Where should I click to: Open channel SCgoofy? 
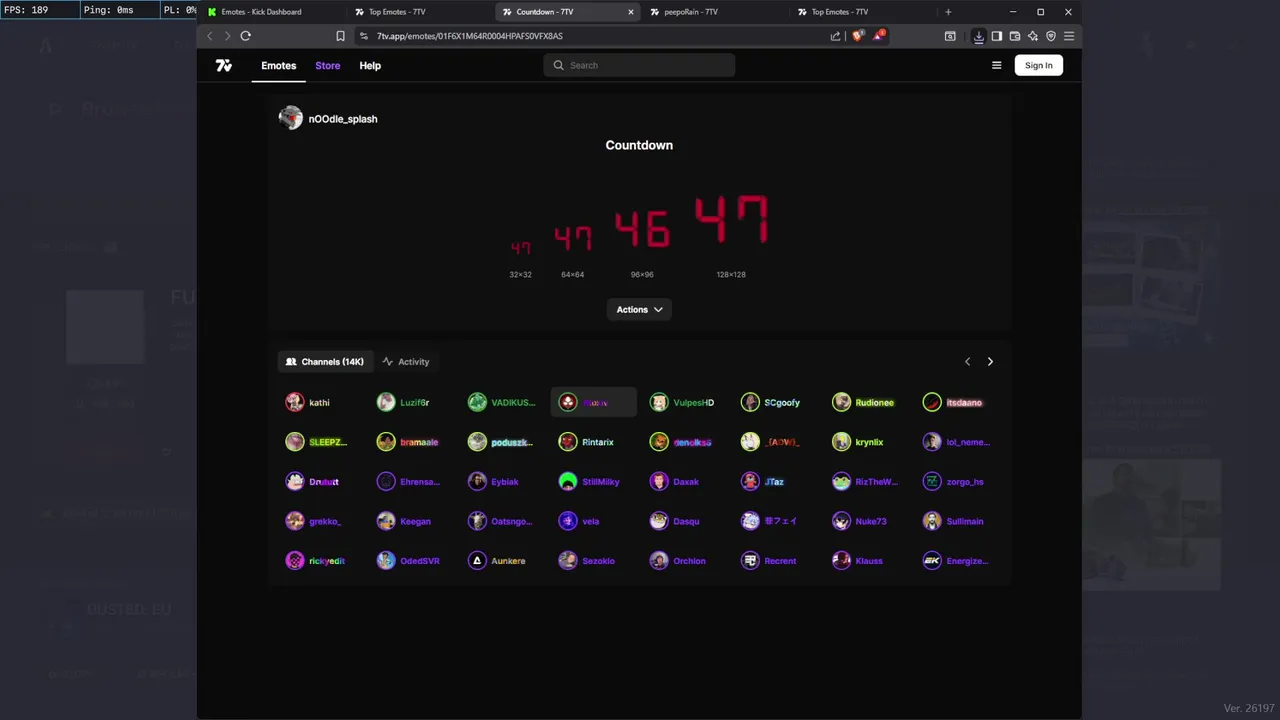[x=774, y=402]
